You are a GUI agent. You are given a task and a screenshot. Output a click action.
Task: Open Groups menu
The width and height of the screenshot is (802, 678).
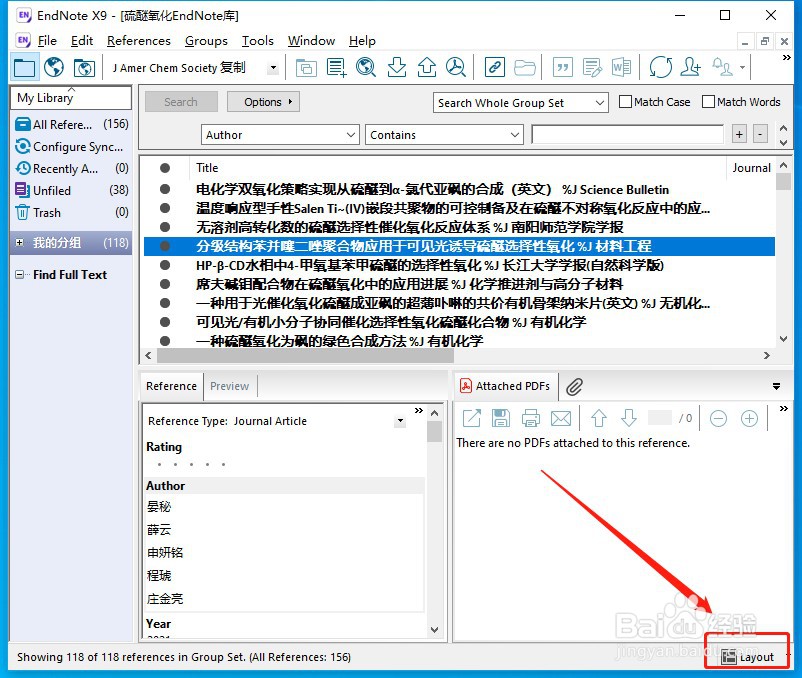[206, 40]
